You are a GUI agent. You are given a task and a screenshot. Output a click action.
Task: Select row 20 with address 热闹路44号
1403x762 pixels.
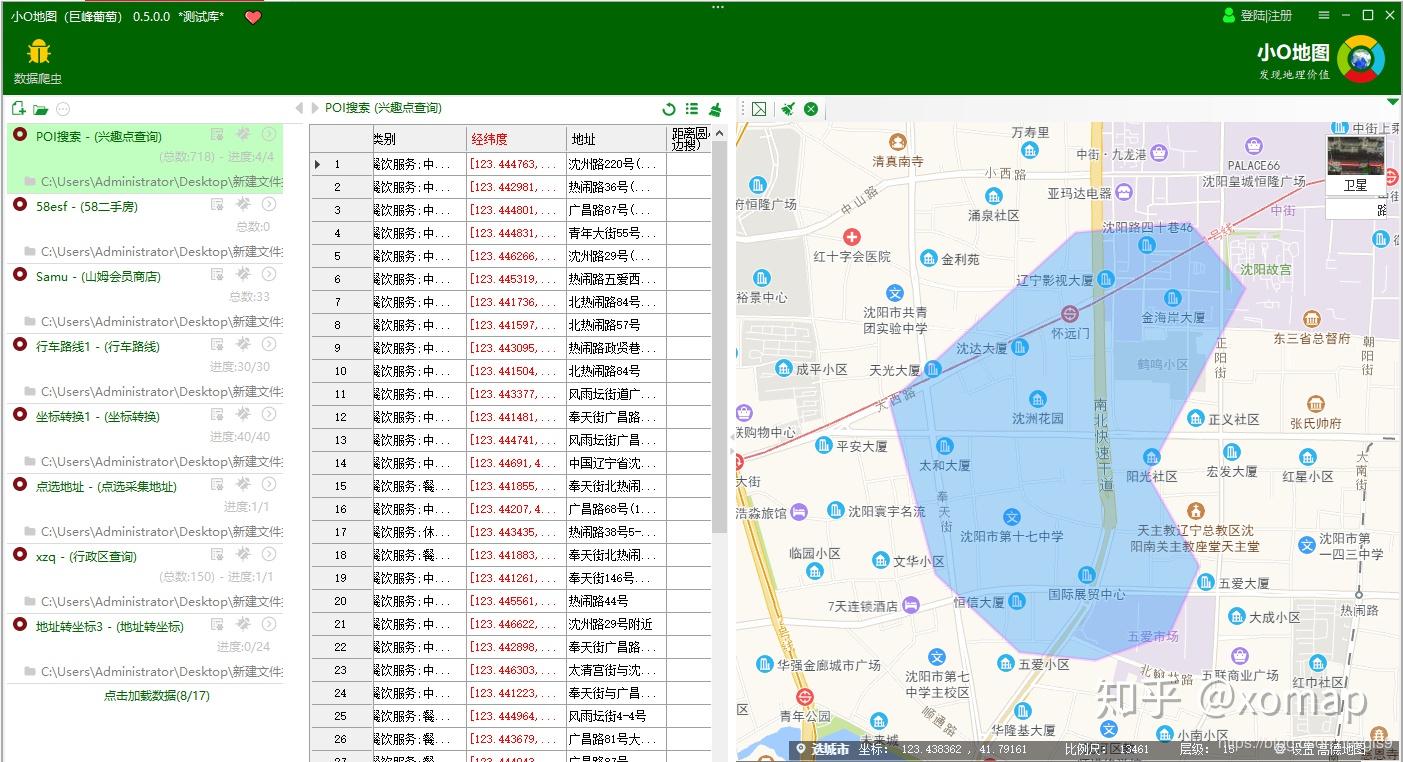[x=511, y=601]
